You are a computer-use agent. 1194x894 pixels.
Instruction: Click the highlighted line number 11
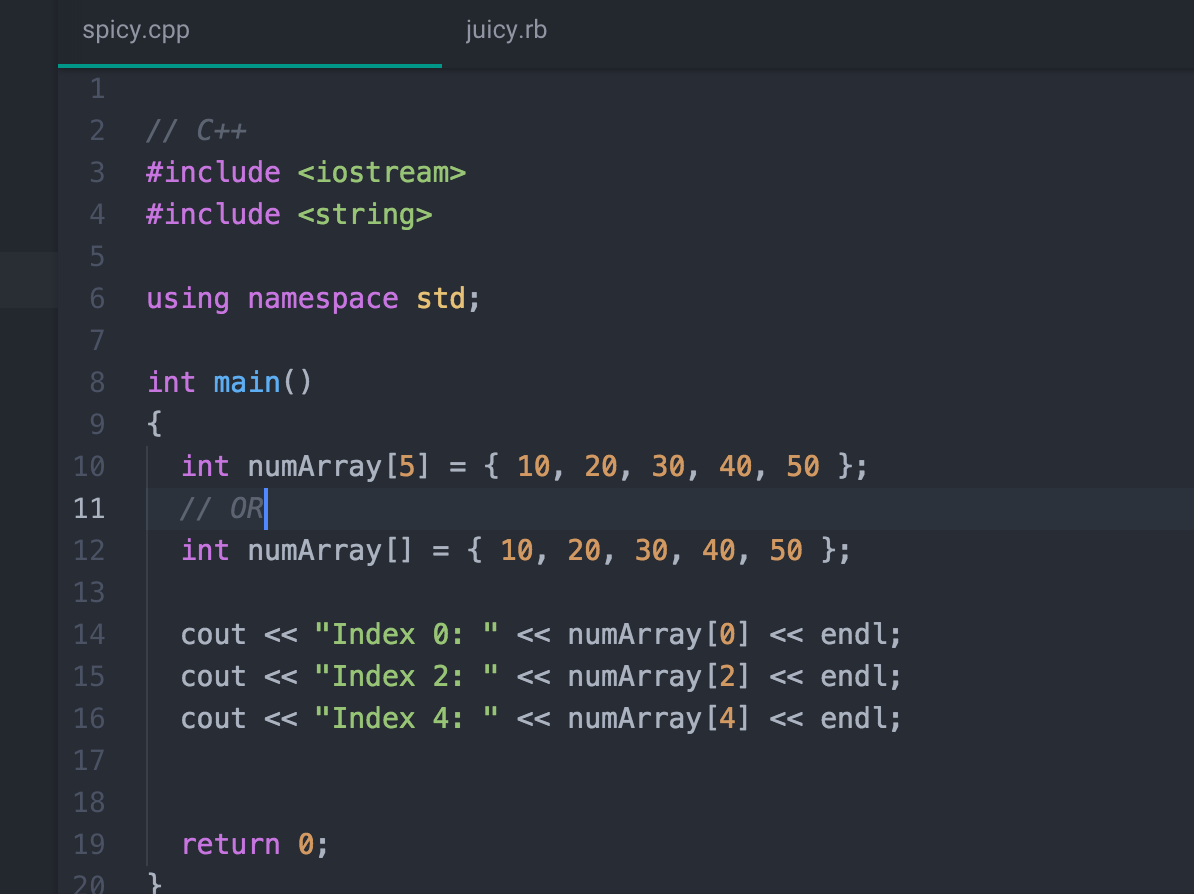coord(89,508)
